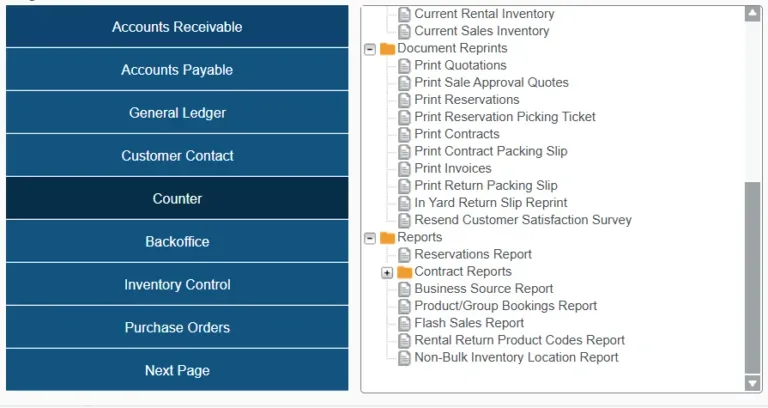Open the Non-Bulk Inventory Location Report

[516, 357]
